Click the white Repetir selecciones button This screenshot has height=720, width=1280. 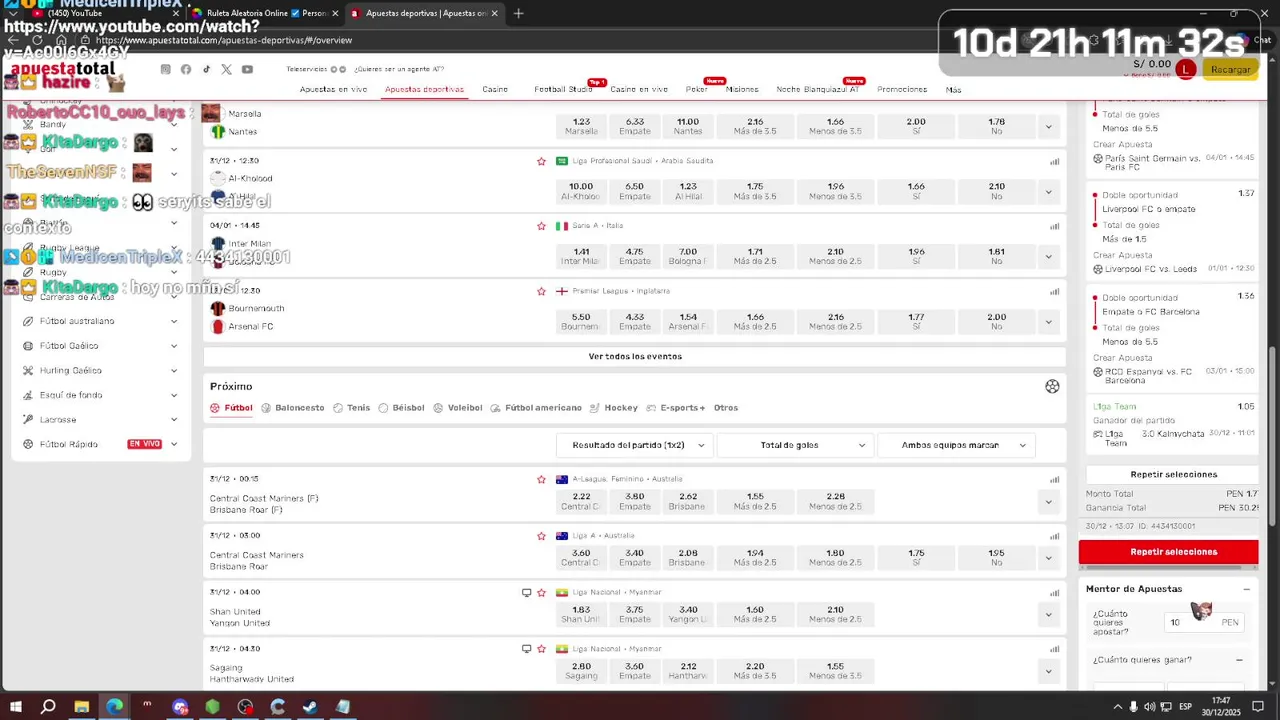(x=1173, y=475)
